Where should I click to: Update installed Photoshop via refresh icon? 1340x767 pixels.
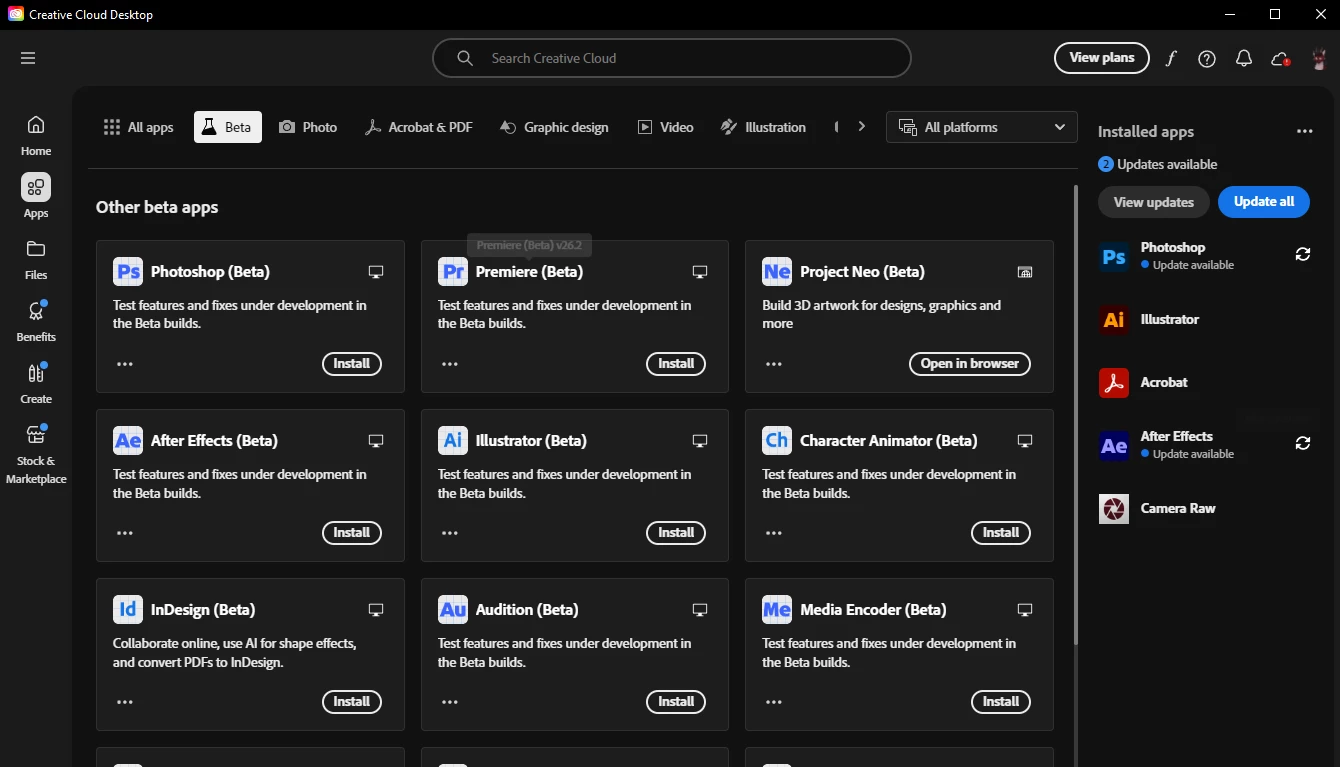tap(1303, 255)
